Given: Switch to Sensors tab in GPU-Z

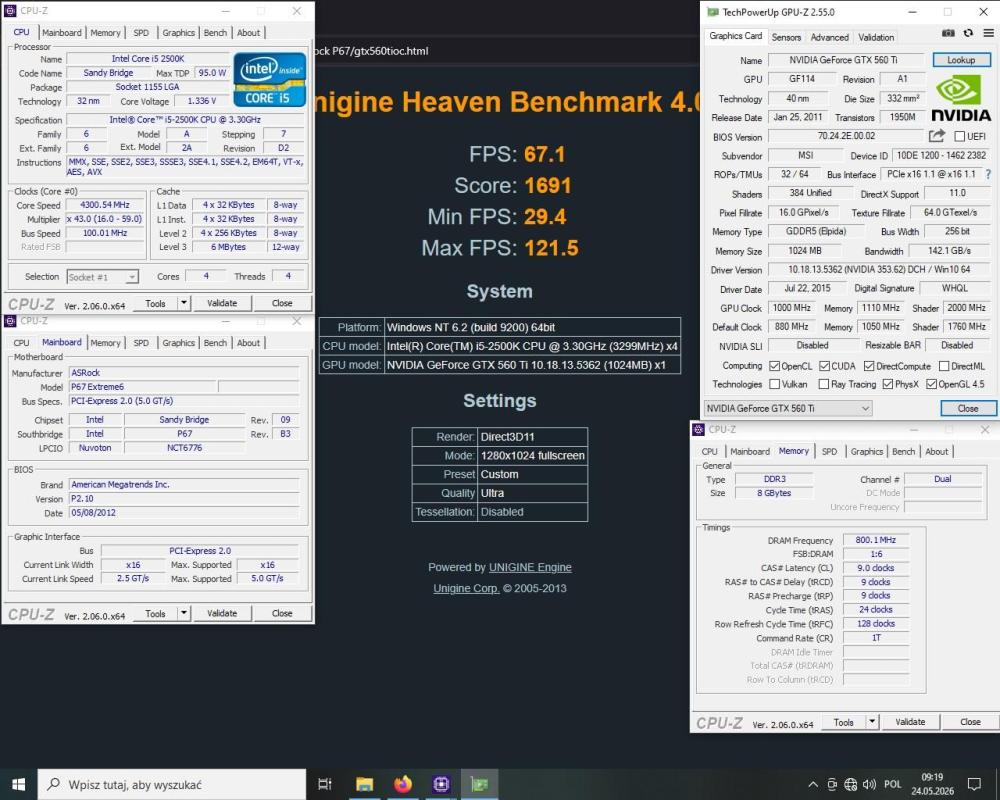Looking at the screenshot, I should pos(786,38).
